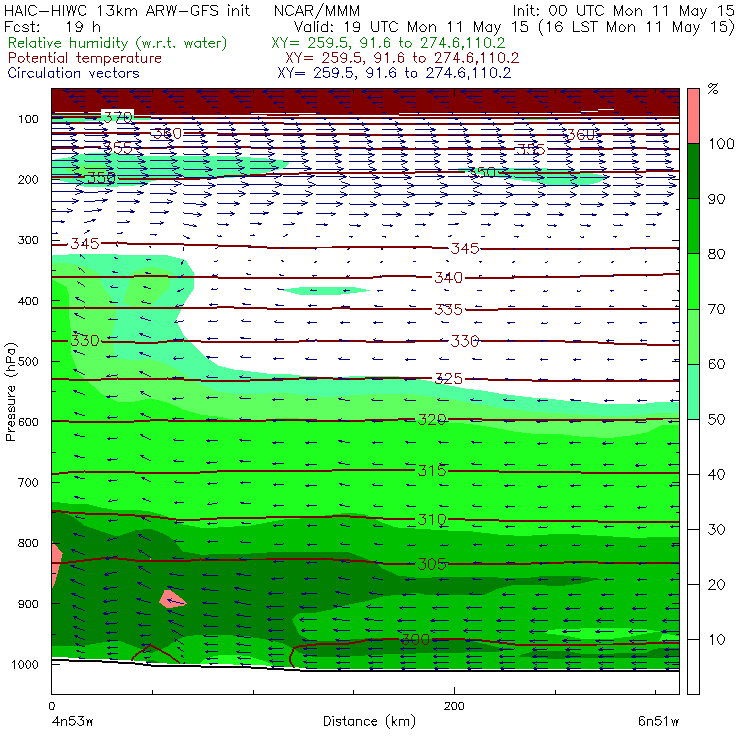Click the title 'HAIC-HIWC 13km ARW-GFS init'
Screen dimensions: 740x740
coord(127,10)
